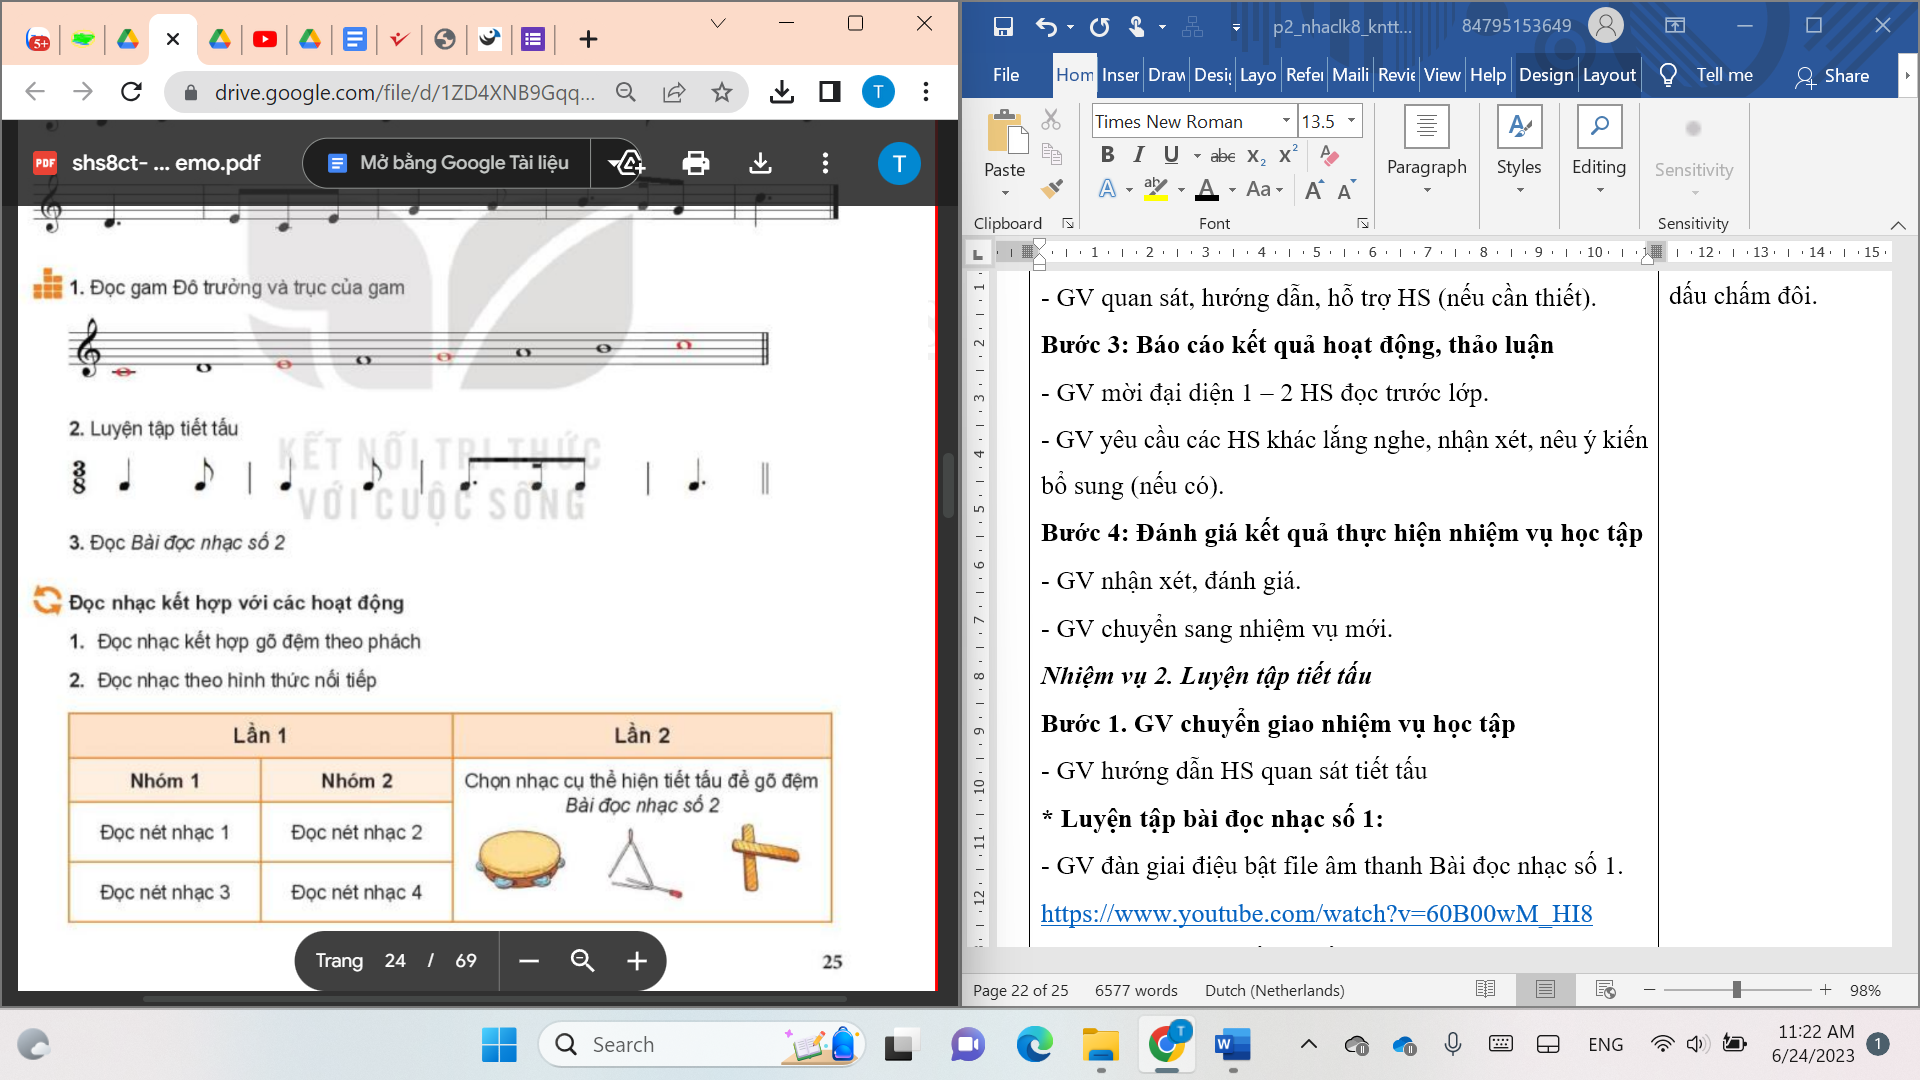Reset PDF zoom magnifier icon
1920x1080 pixels.
pos(582,961)
